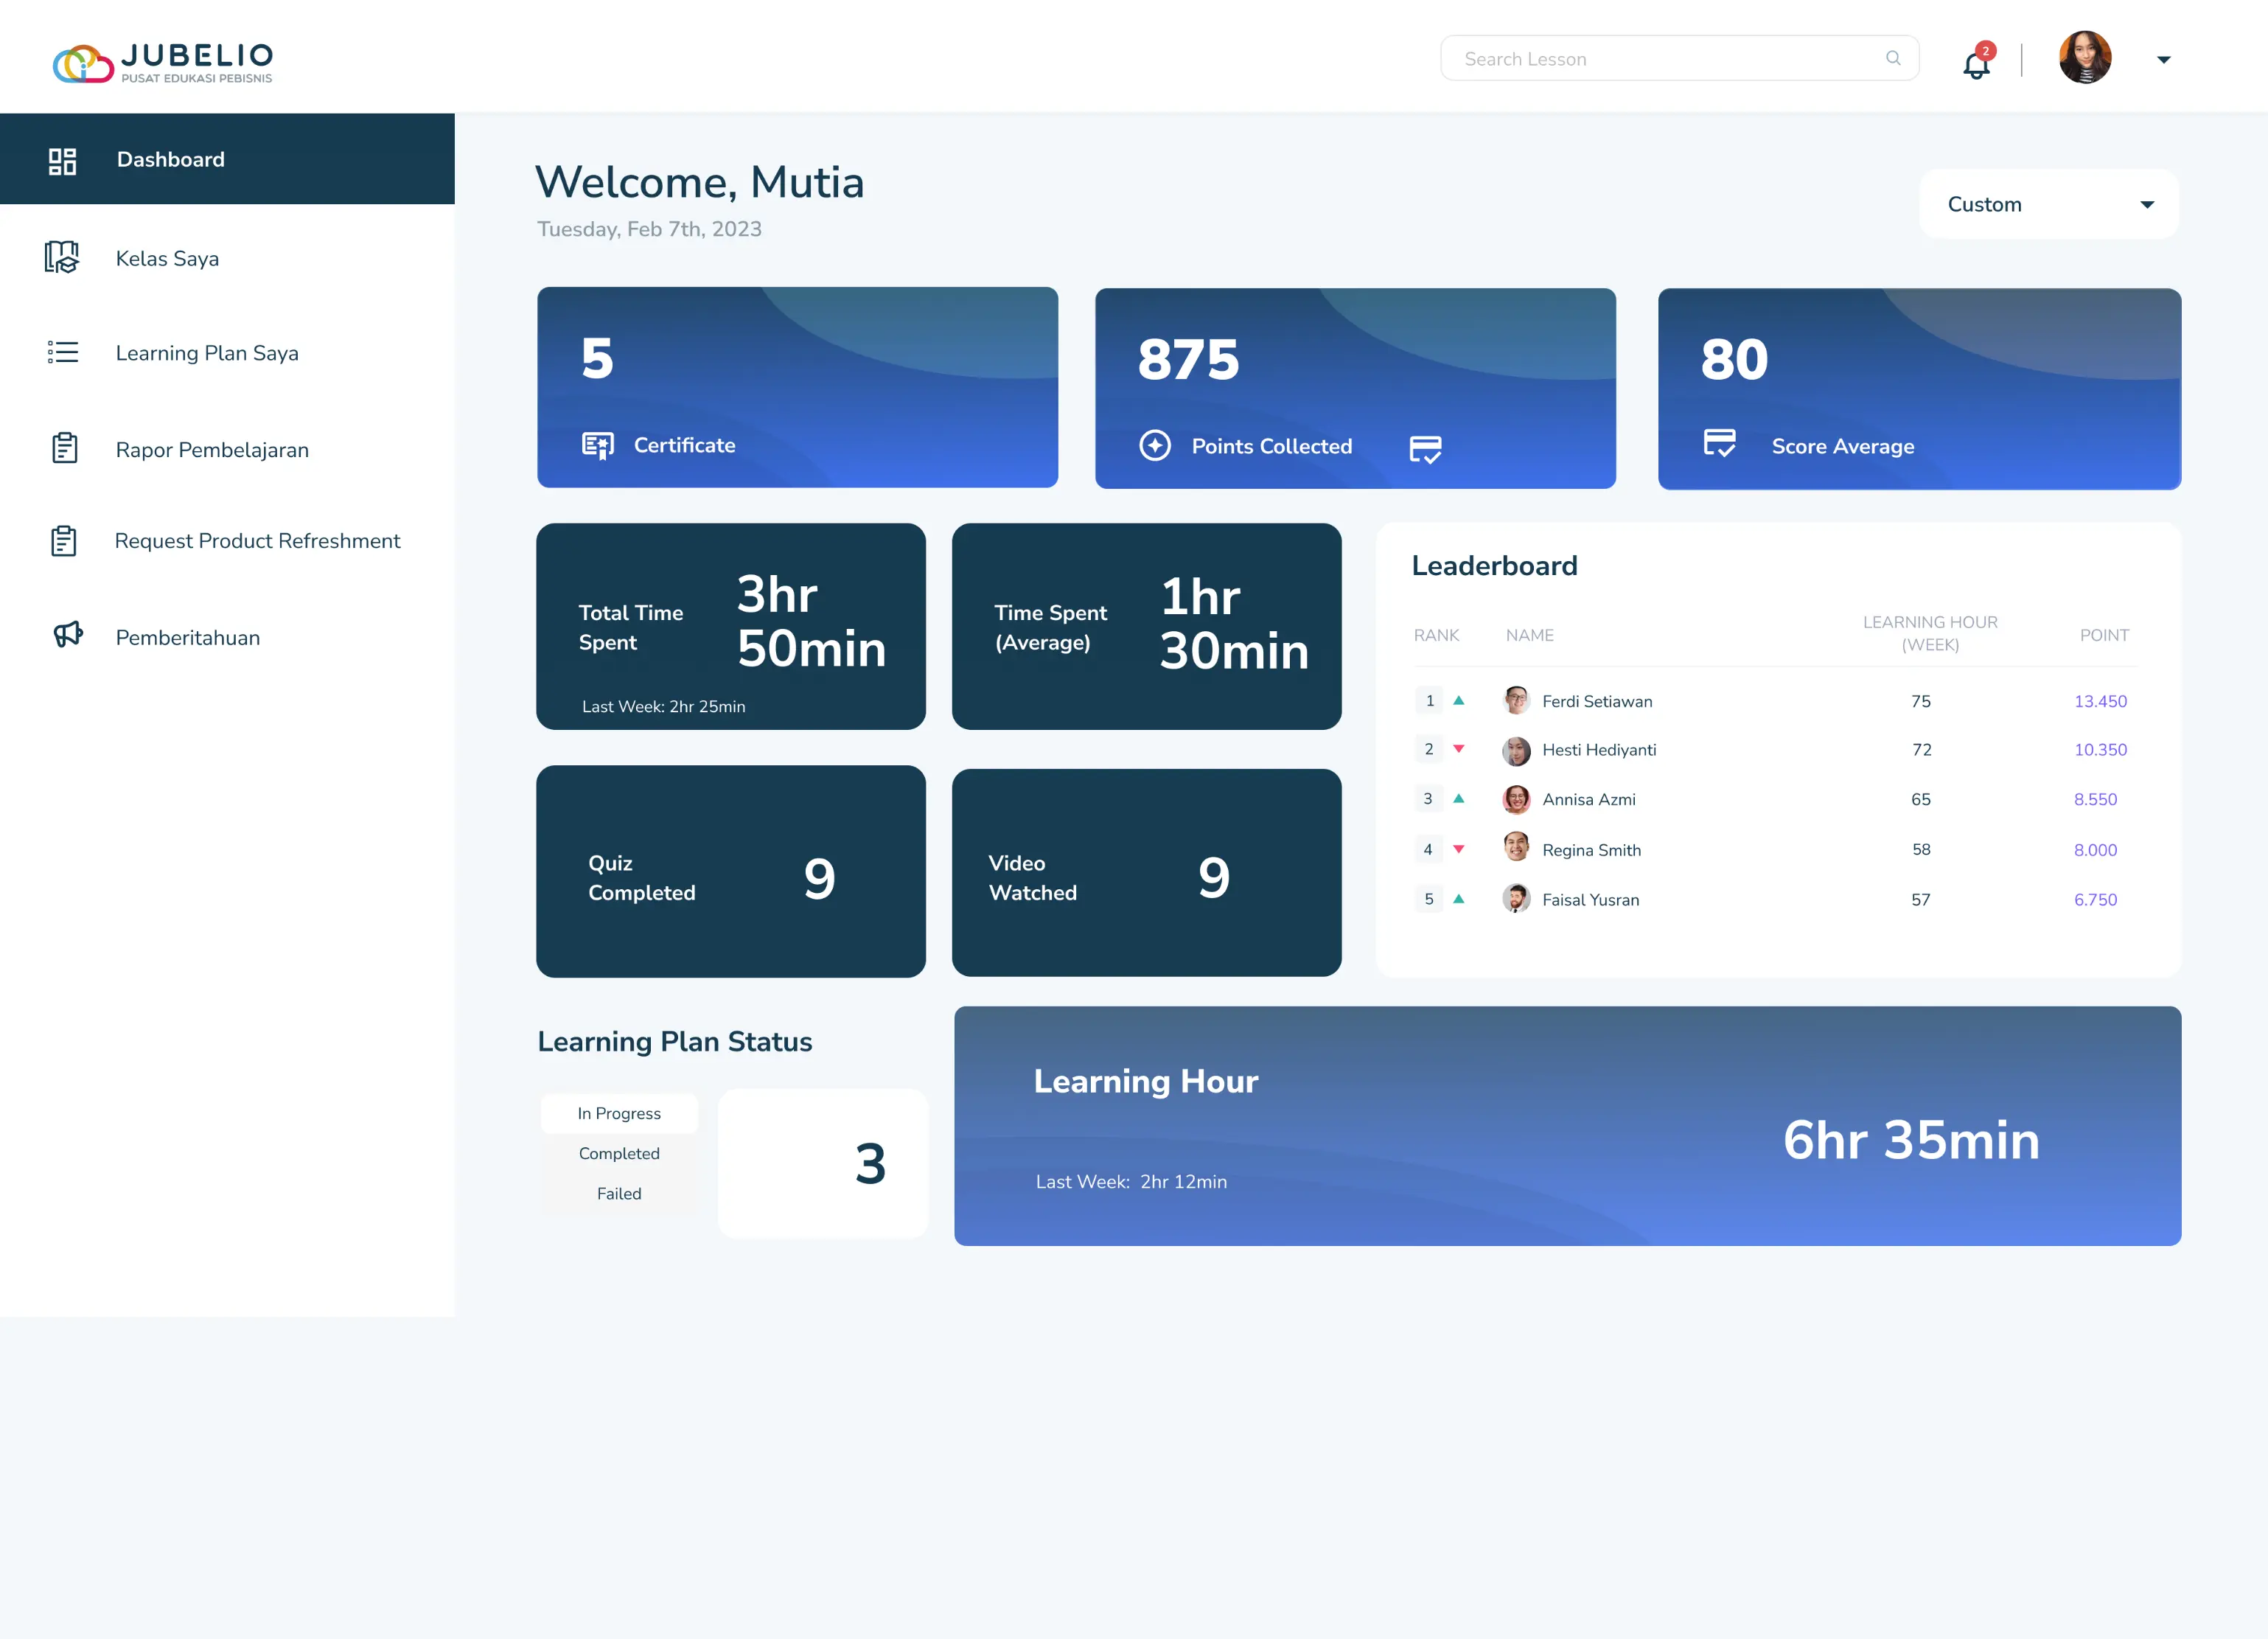This screenshot has height=1639, width=2268.
Task: Click the Rapor Pembelajaran clipboard icon
Action: [64, 448]
